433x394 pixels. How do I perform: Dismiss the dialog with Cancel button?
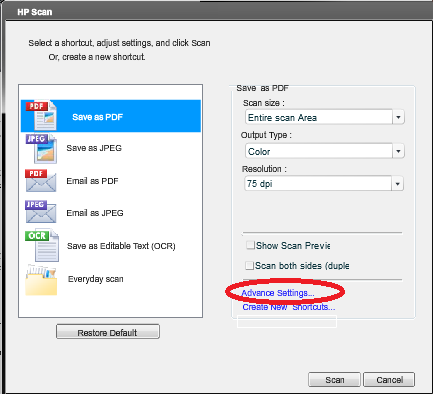pos(389,380)
